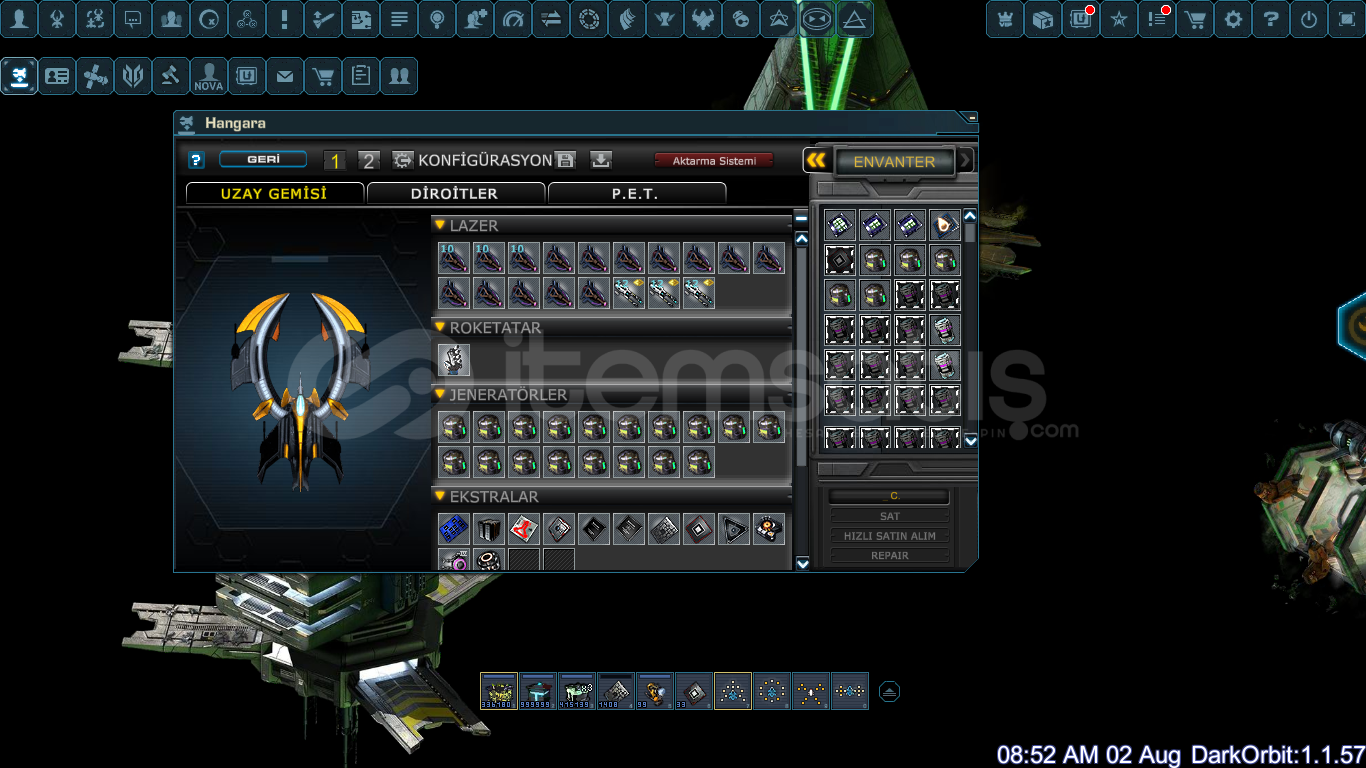Expand the hotbar with the round arrow button
This screenshot has width=1366, height=768.
889,692
